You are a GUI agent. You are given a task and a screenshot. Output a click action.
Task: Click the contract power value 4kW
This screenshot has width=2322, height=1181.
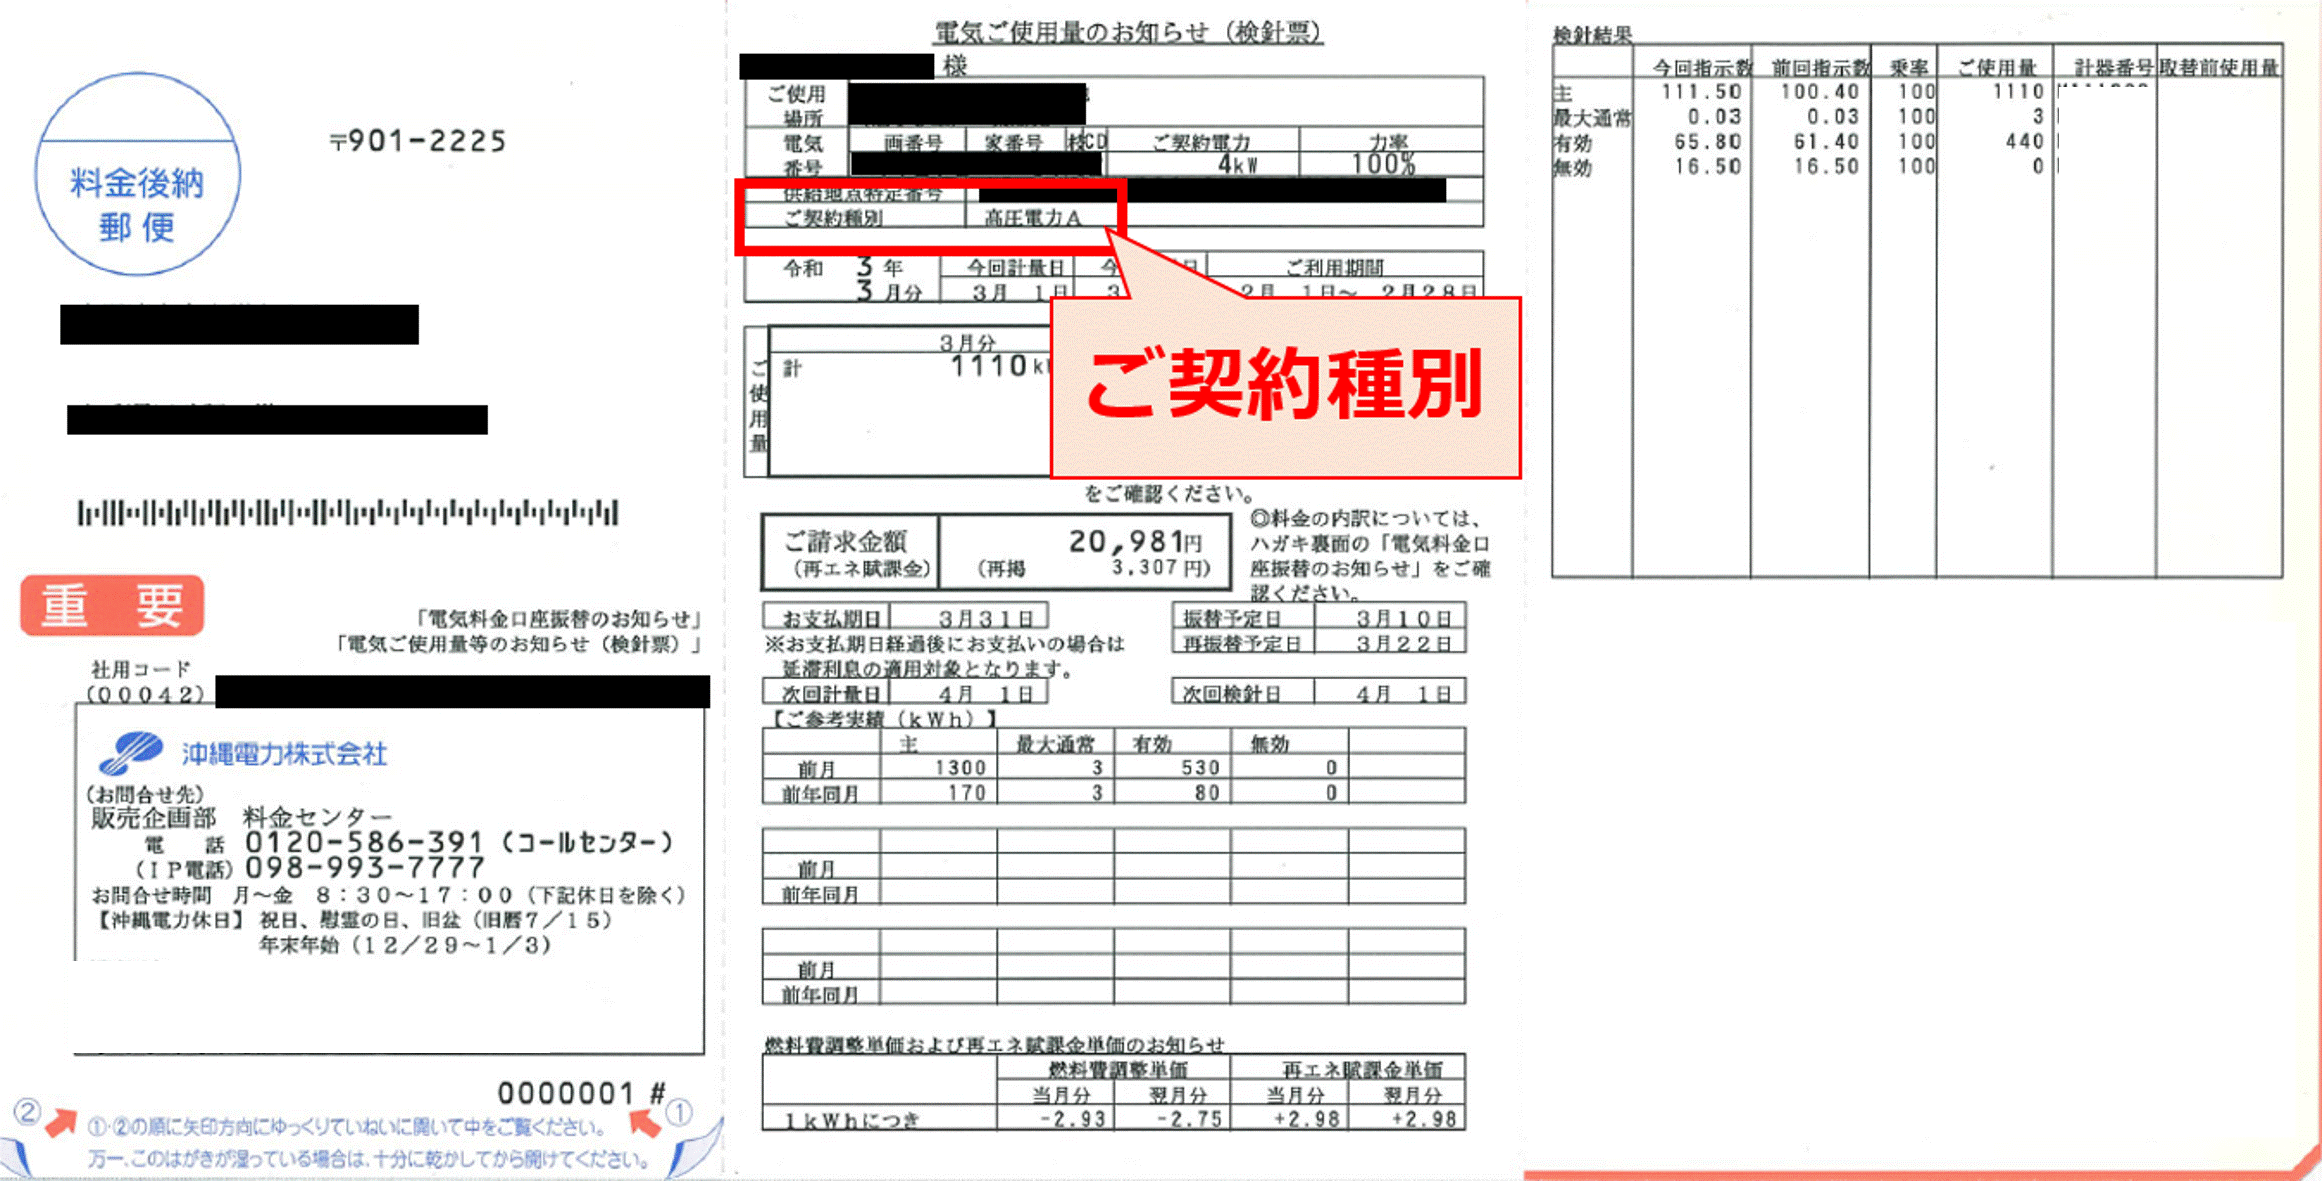(x=1238, y=164)
